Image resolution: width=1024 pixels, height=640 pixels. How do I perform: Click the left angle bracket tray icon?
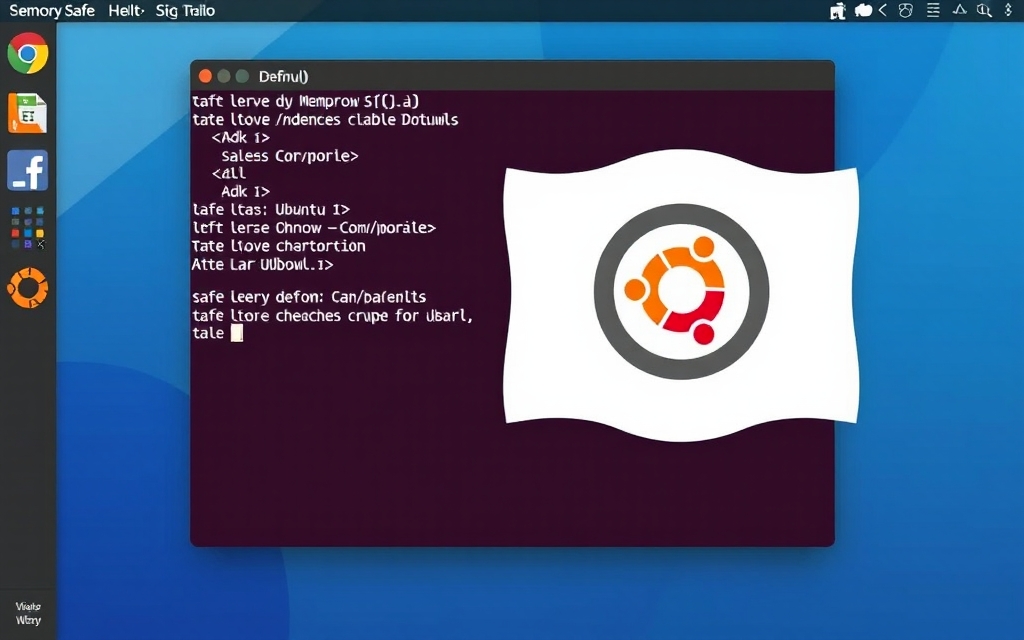click(883, 10)
